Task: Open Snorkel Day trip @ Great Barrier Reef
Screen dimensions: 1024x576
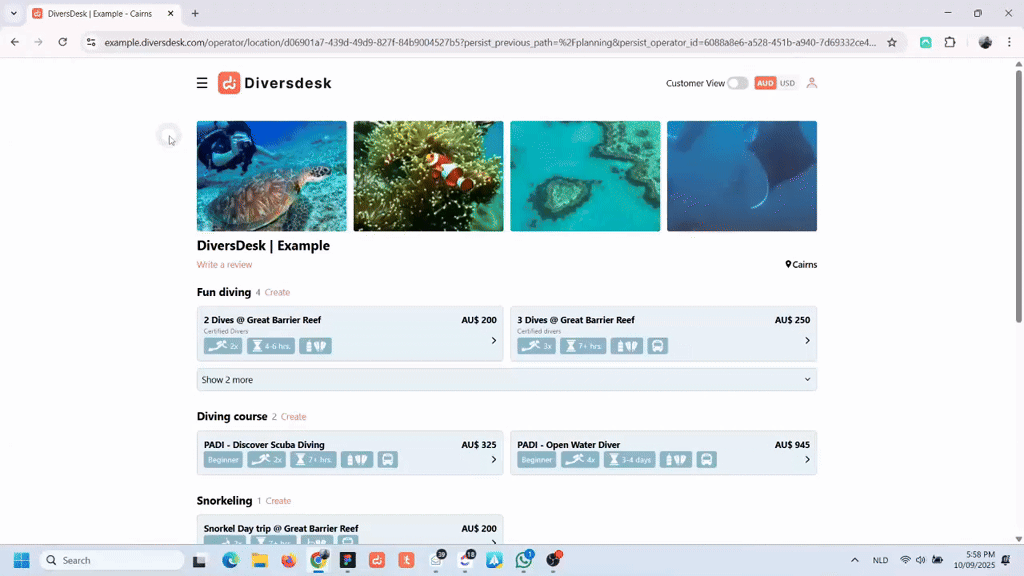Action: click(x=350, y=530)
